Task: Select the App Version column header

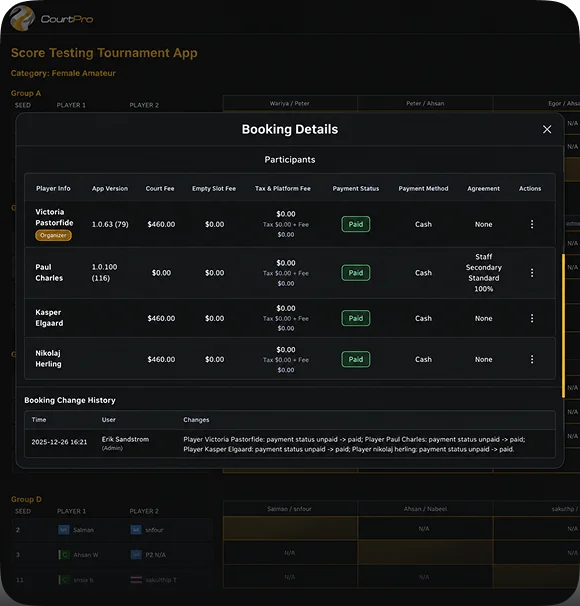Action: 110,189
